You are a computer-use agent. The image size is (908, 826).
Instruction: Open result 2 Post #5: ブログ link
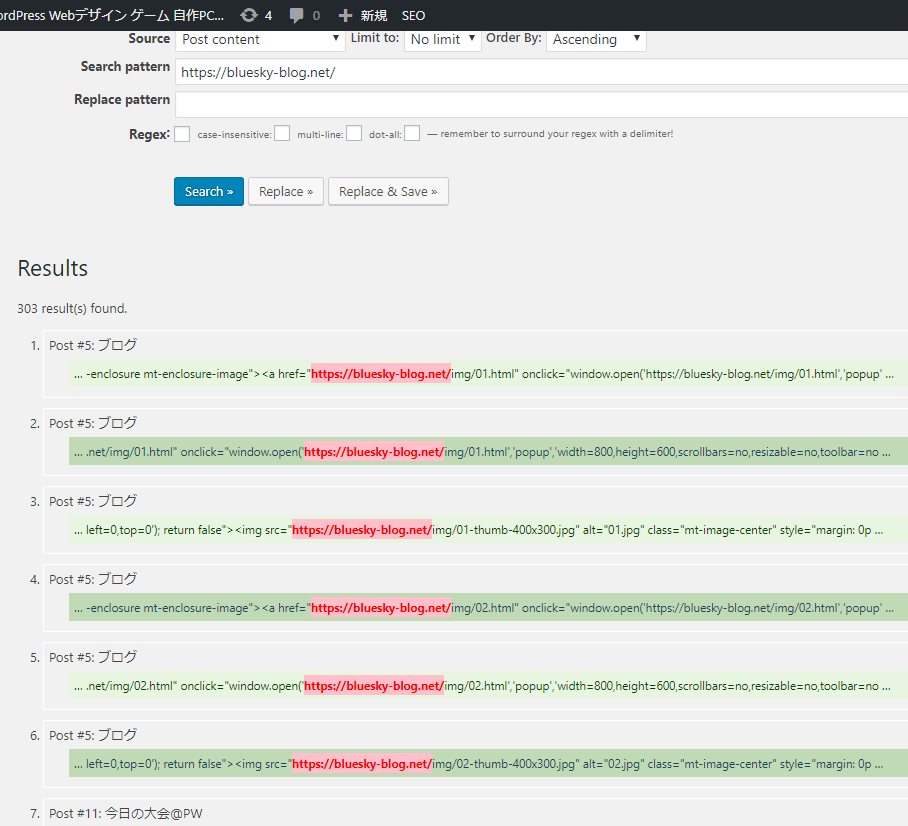(93, 423)
